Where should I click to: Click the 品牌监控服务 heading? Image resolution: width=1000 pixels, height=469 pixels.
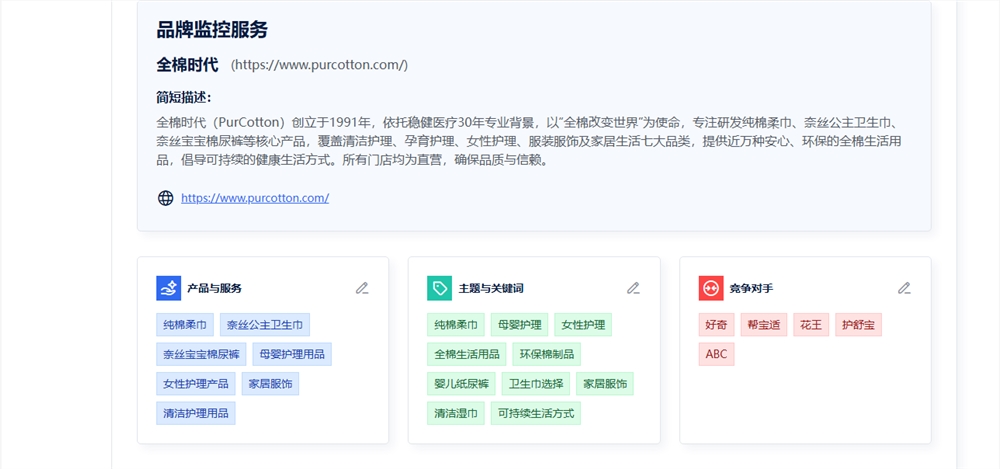(x=212, y=30)
